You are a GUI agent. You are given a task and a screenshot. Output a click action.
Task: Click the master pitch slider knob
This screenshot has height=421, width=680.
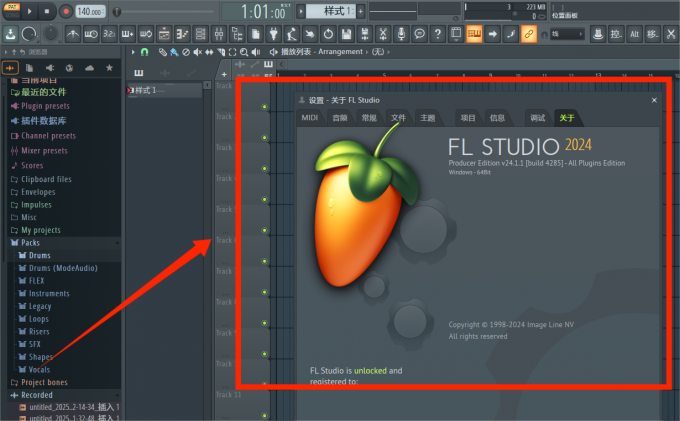point(116,12)
